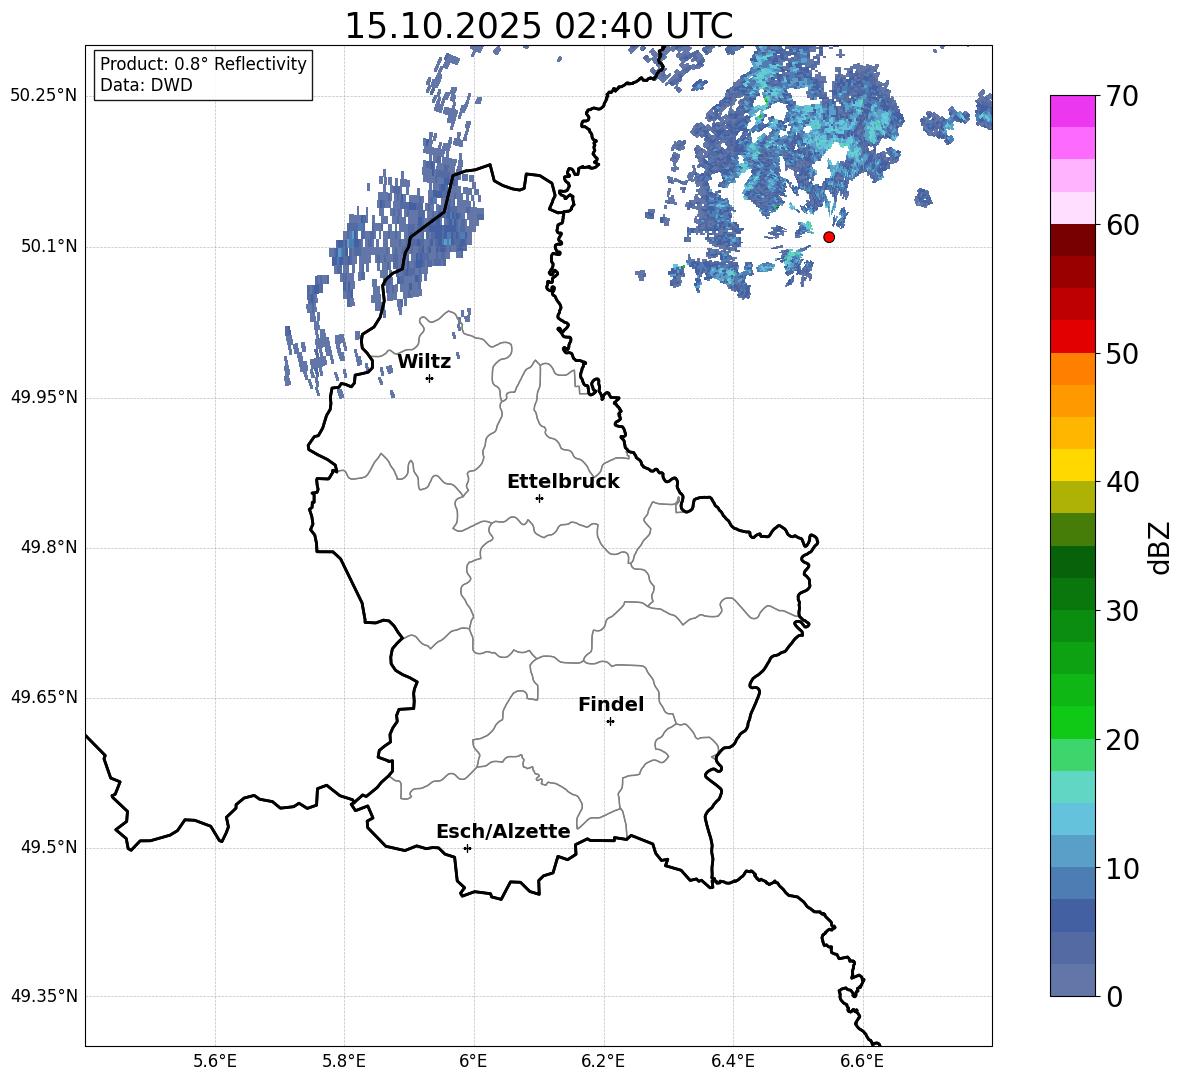The width and height of the screenshot is (1184, 1081).
Task: Click the 6°E longitude label
Action: [x=473, y=1061]
